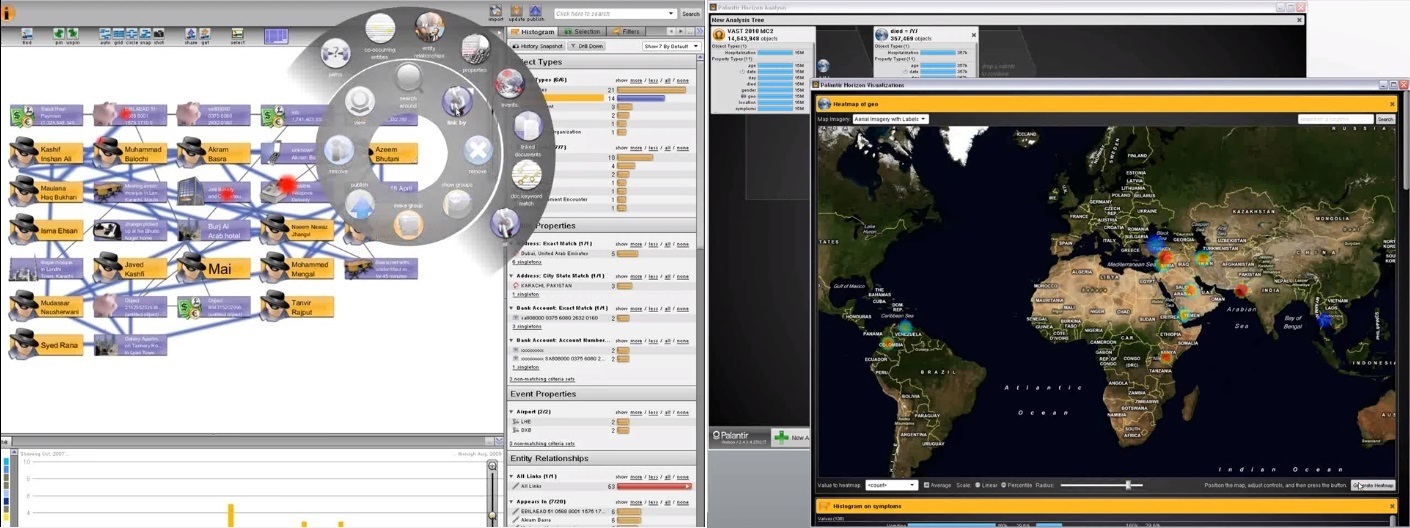
Task: Choose publish in the radial menu
Action: [360, 205]
